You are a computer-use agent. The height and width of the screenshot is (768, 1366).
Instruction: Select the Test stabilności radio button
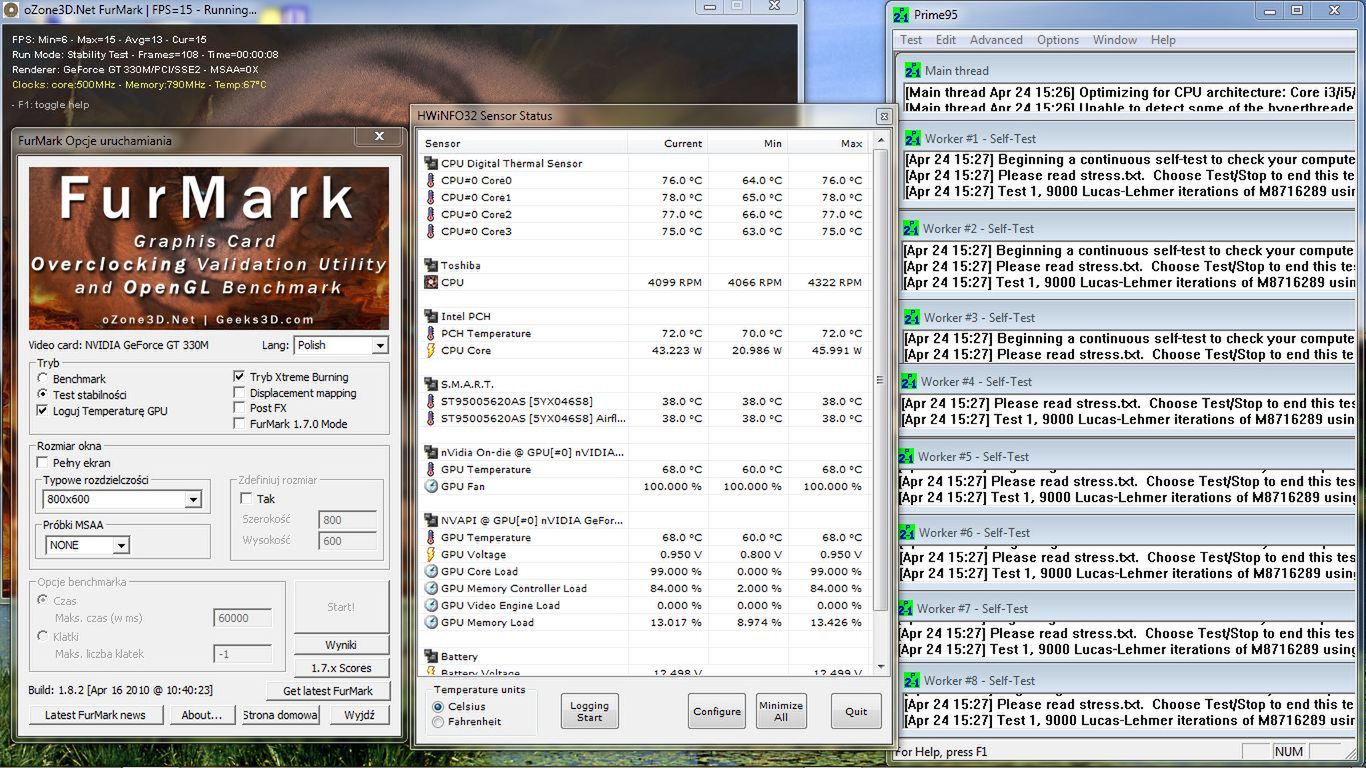tap(42, 395)
